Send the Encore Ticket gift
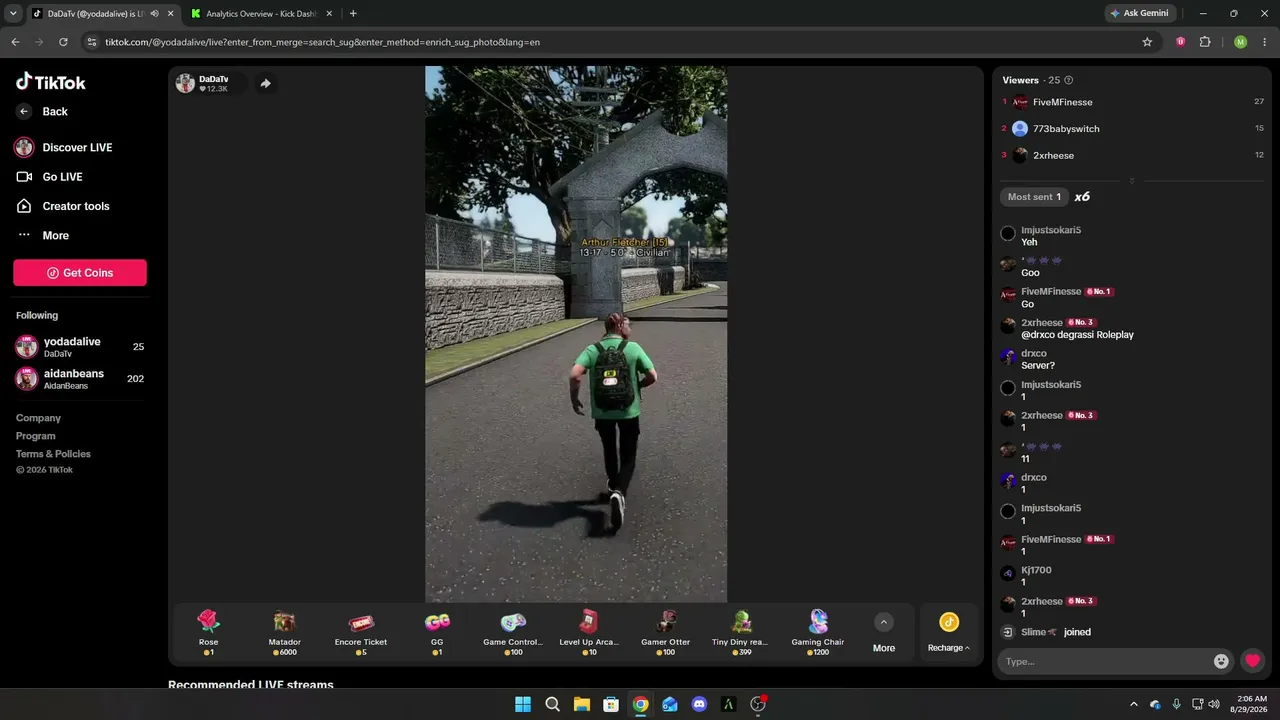Screen dimensions: 1280x720 click(x=361, y=633)
